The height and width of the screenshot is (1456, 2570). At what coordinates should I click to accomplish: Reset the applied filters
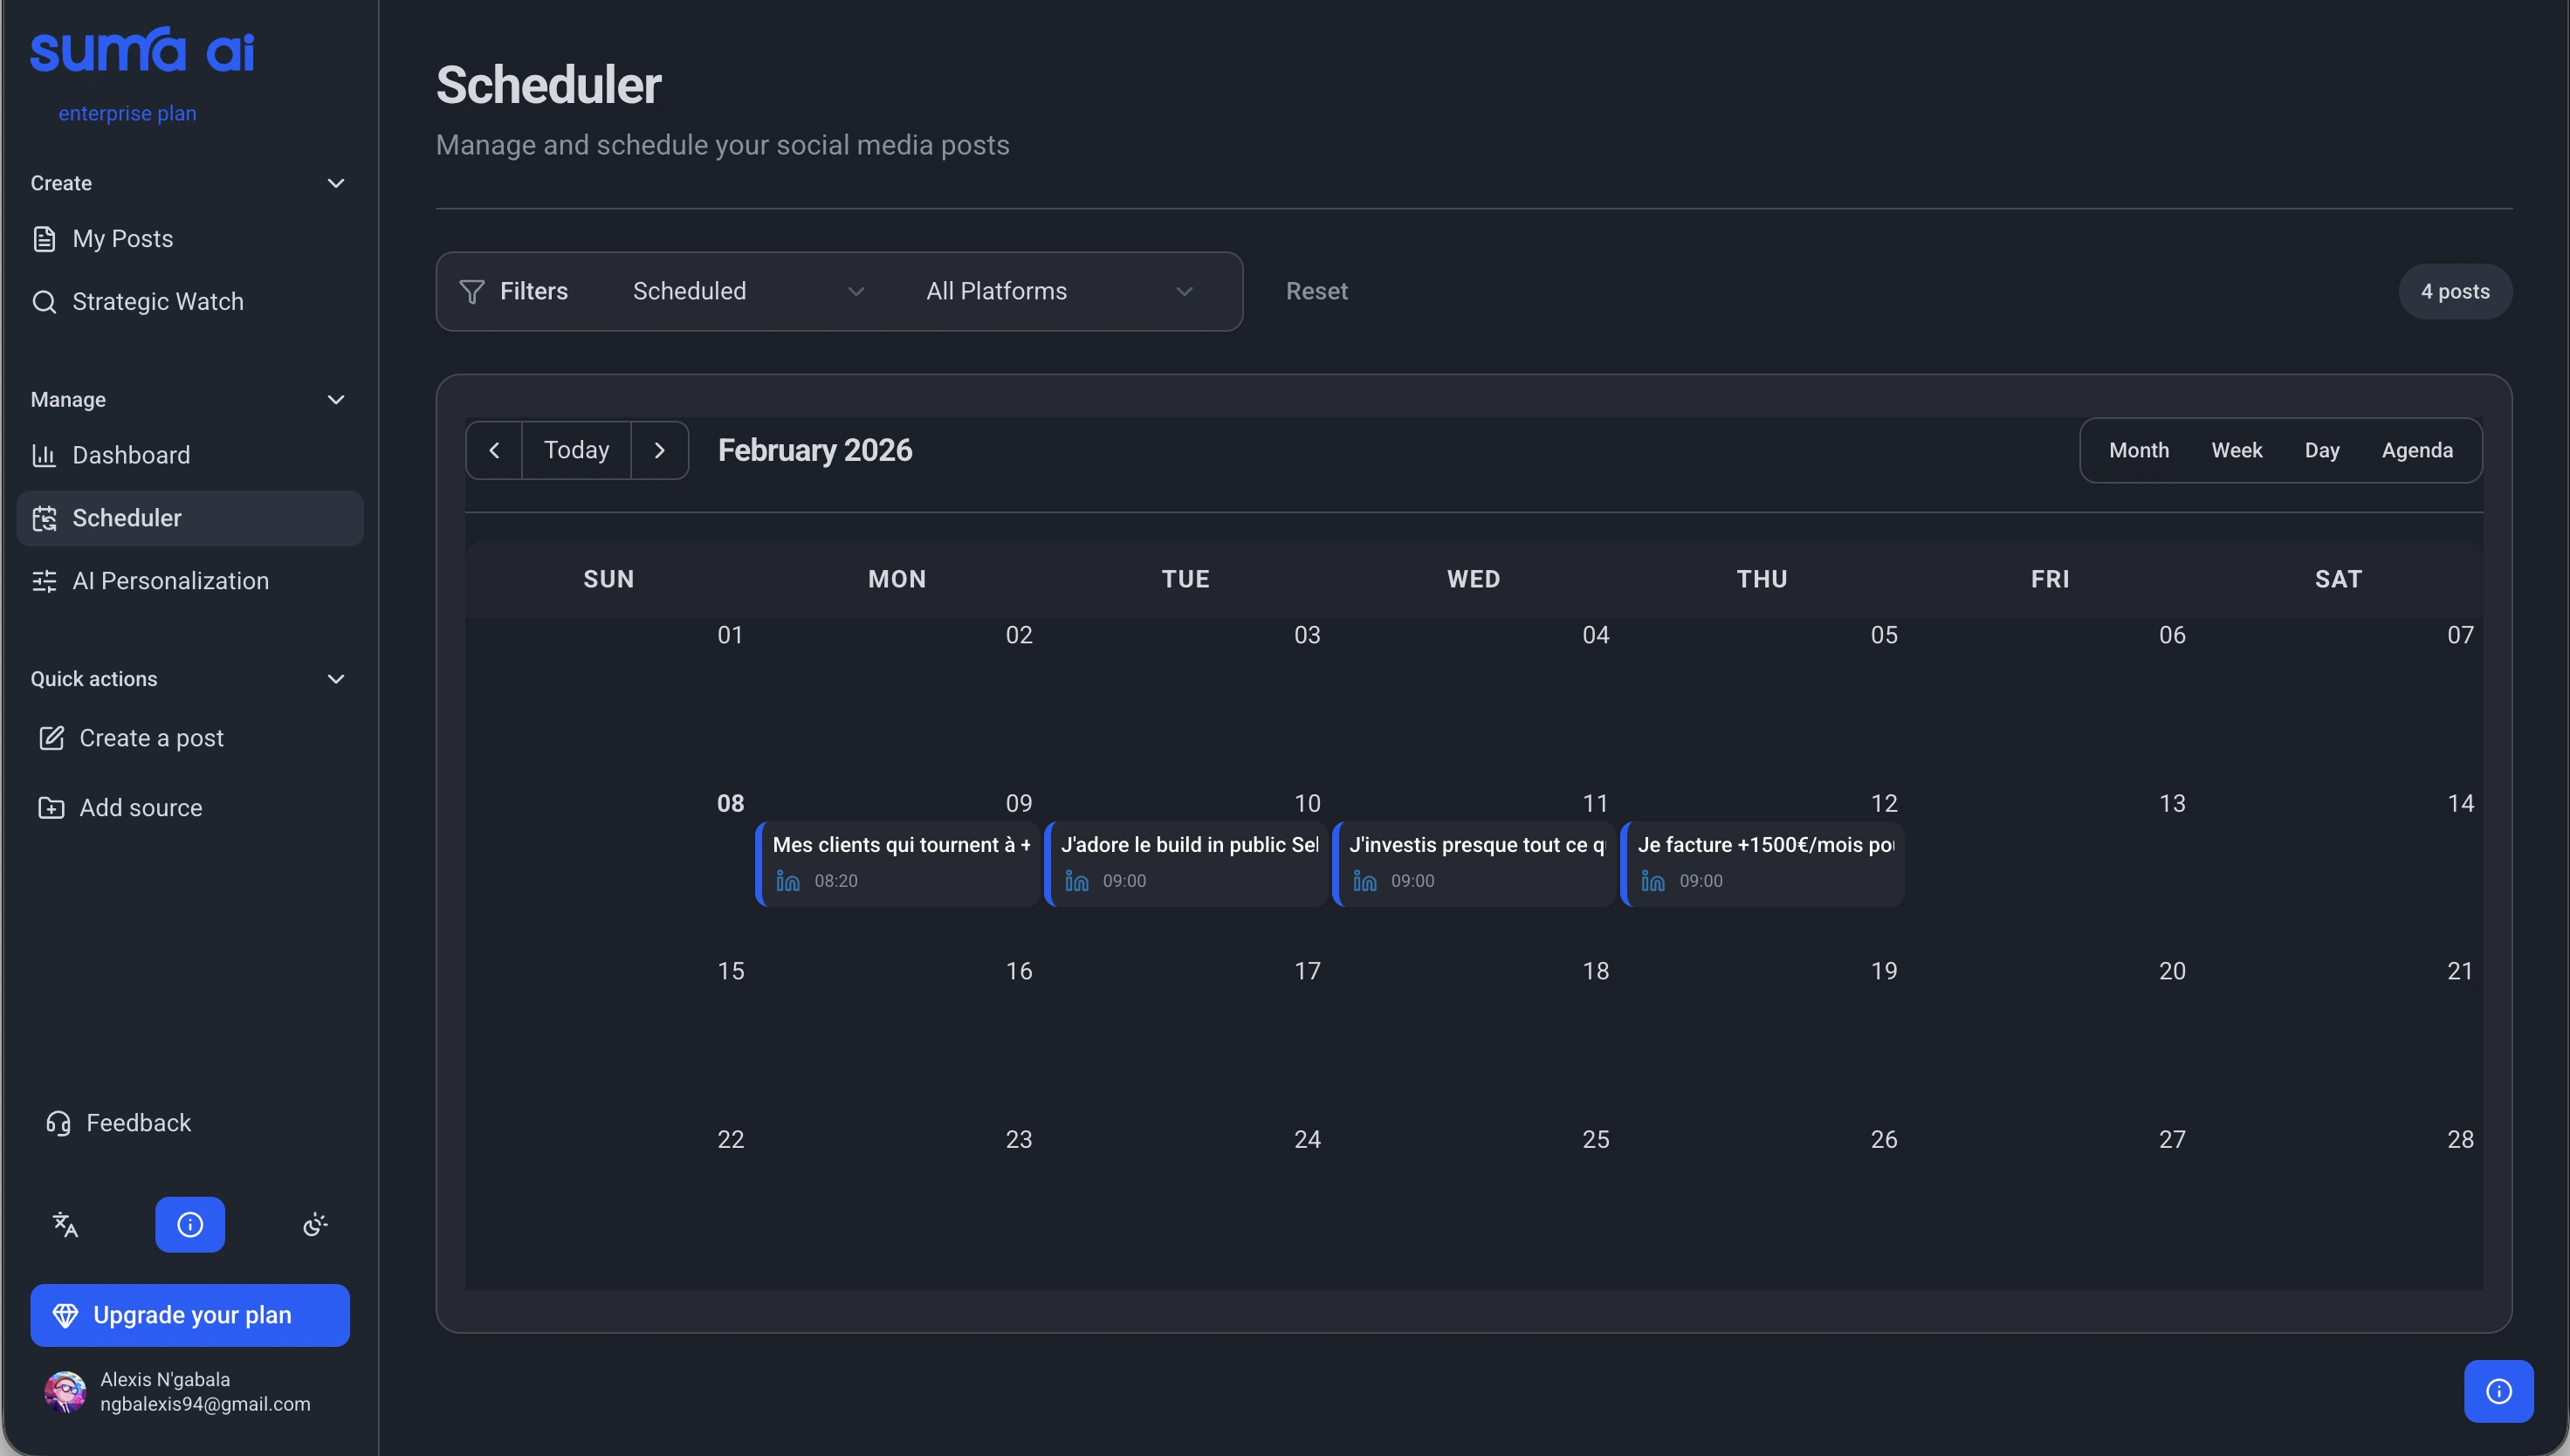pyautogui.click(x=1316, y=291)
